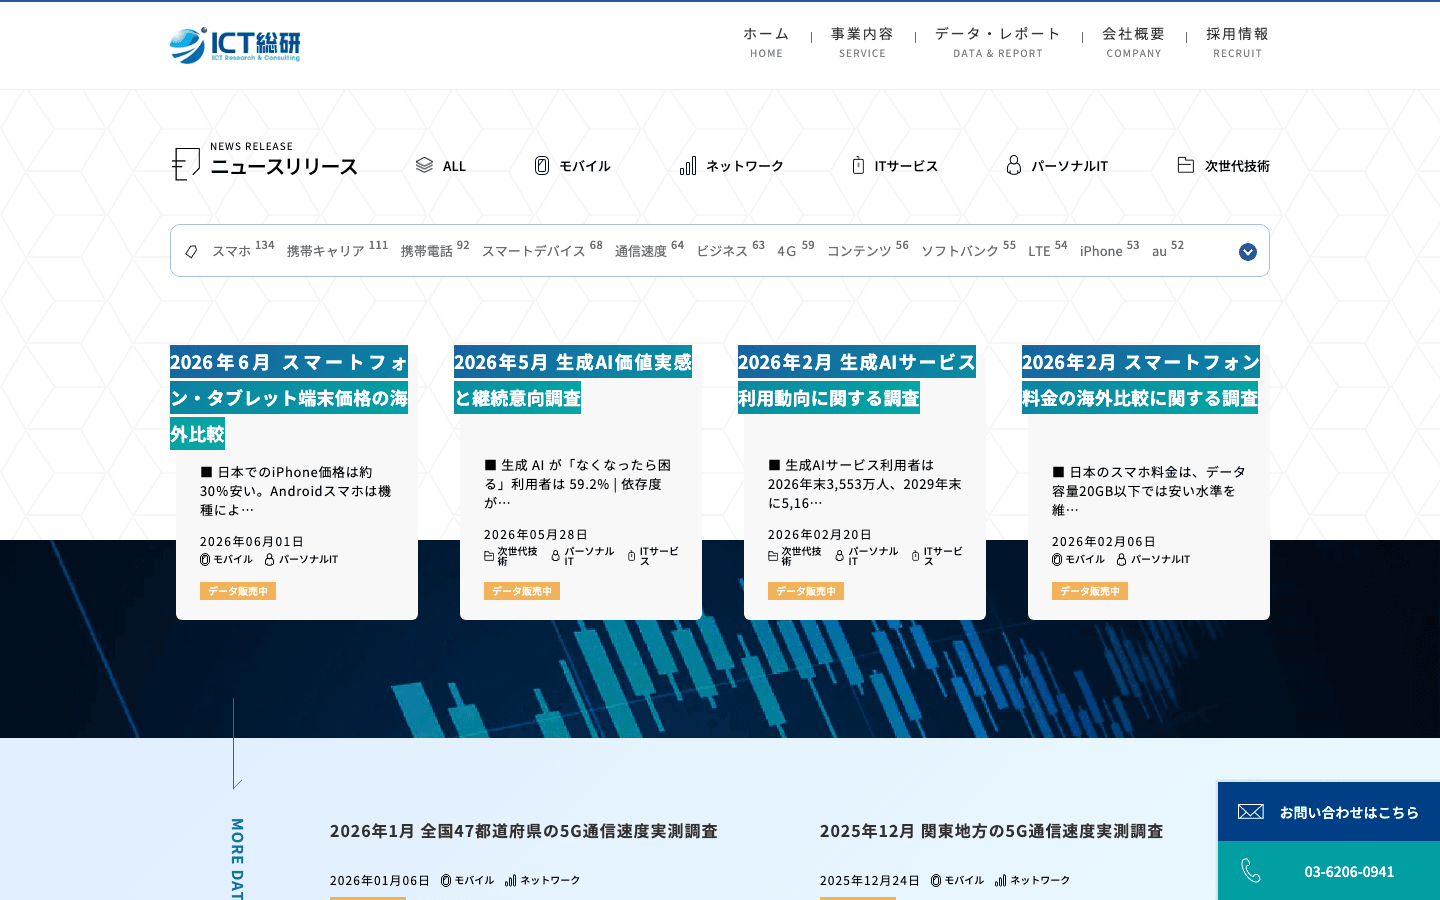Open the データ・レポート menu item
This screenshot has width=1440, height=900.
[x=998, y=42]
